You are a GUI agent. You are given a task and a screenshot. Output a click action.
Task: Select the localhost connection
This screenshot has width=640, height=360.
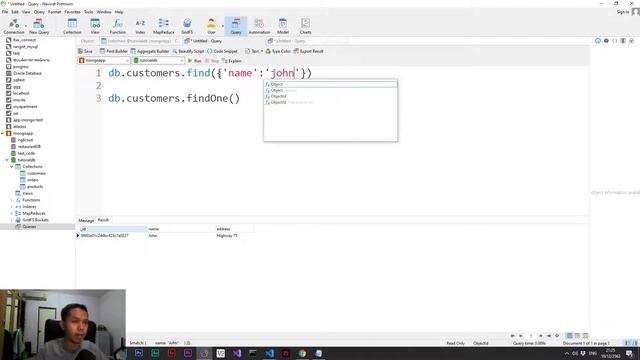pos(21,93)
